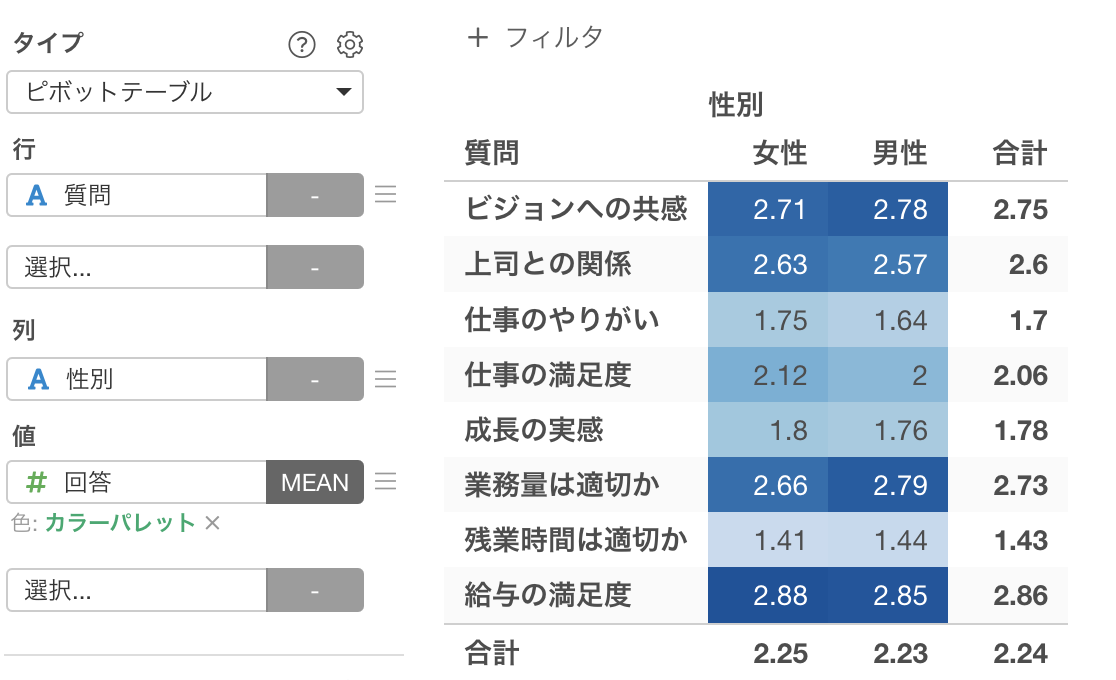Click the menu handle beside 質問 row

pos(385,194)
